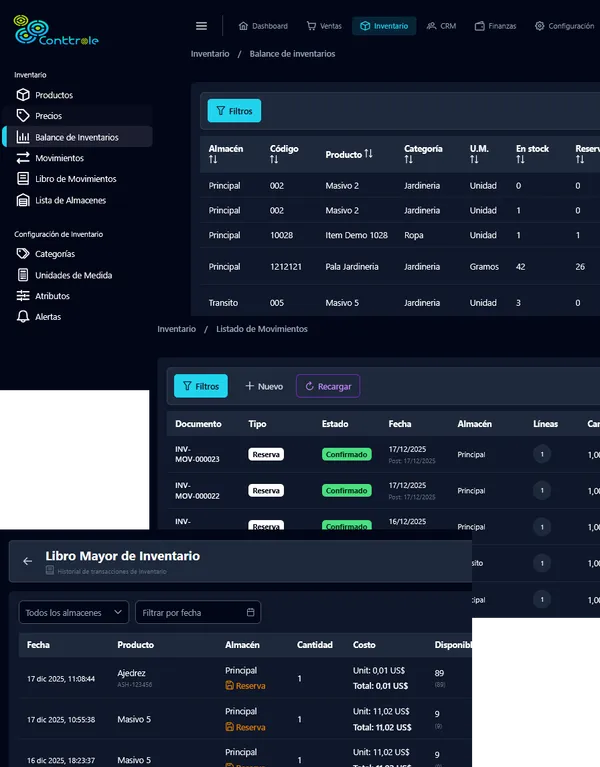Click the Conttrole logo
This screenshot has height=767, width=600.
tap(56, 30)
